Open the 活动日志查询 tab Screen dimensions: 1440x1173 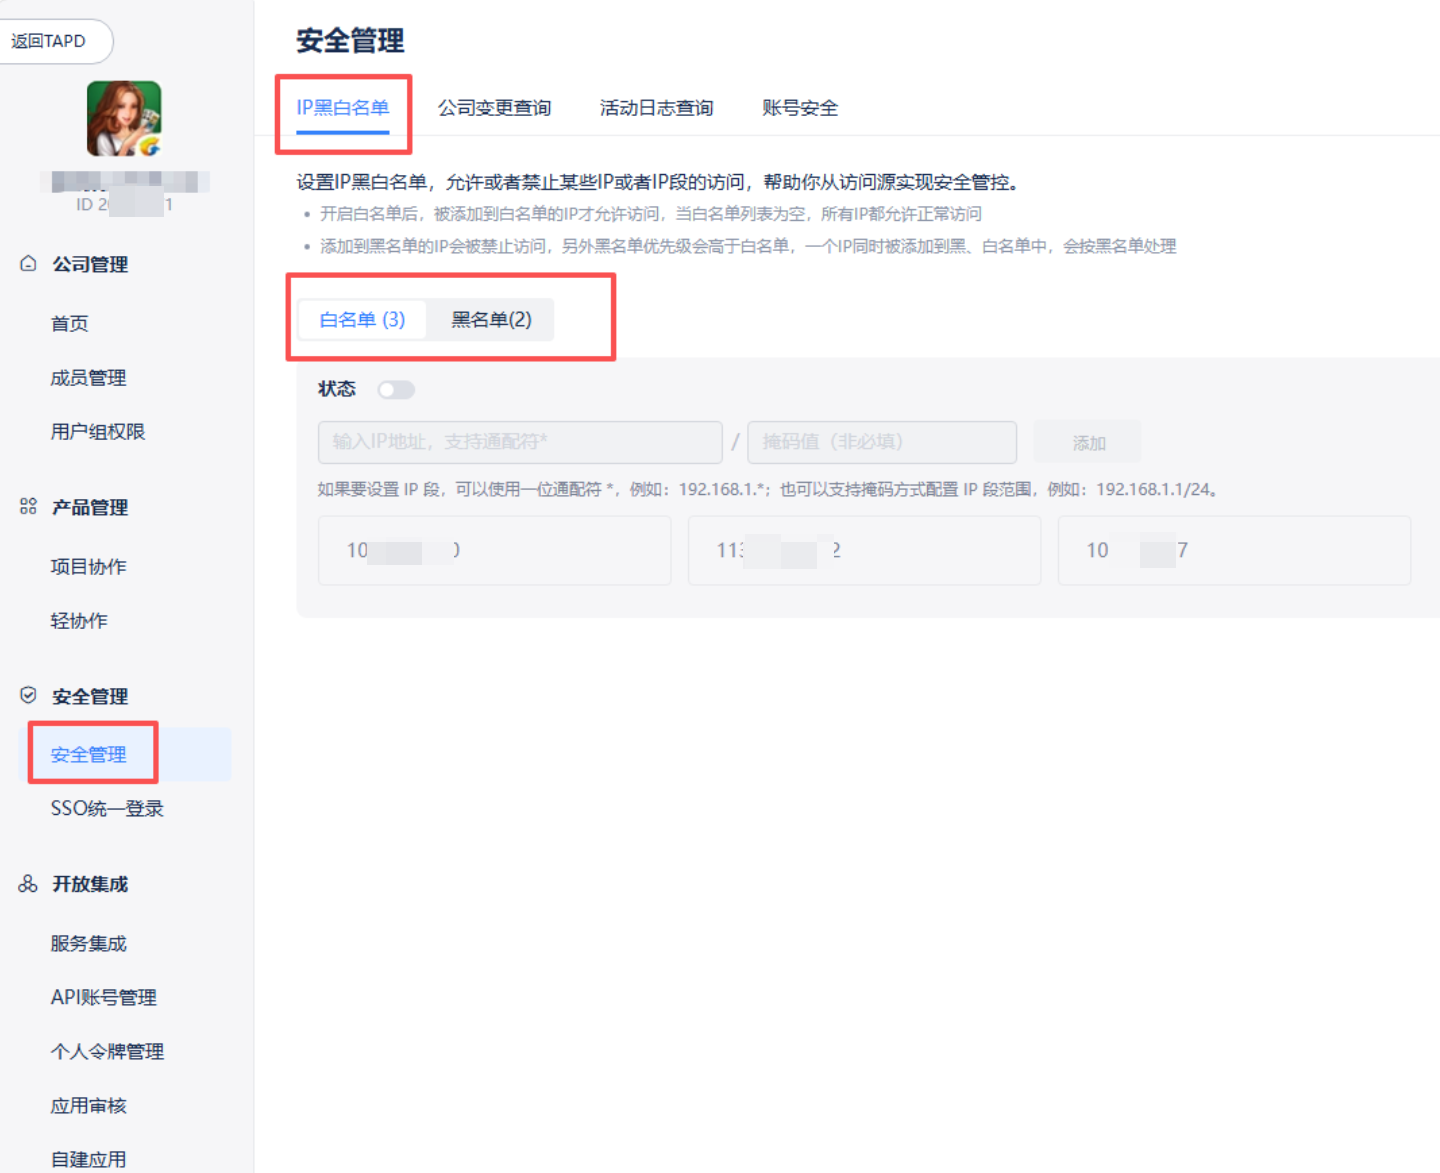click(656, 108)
